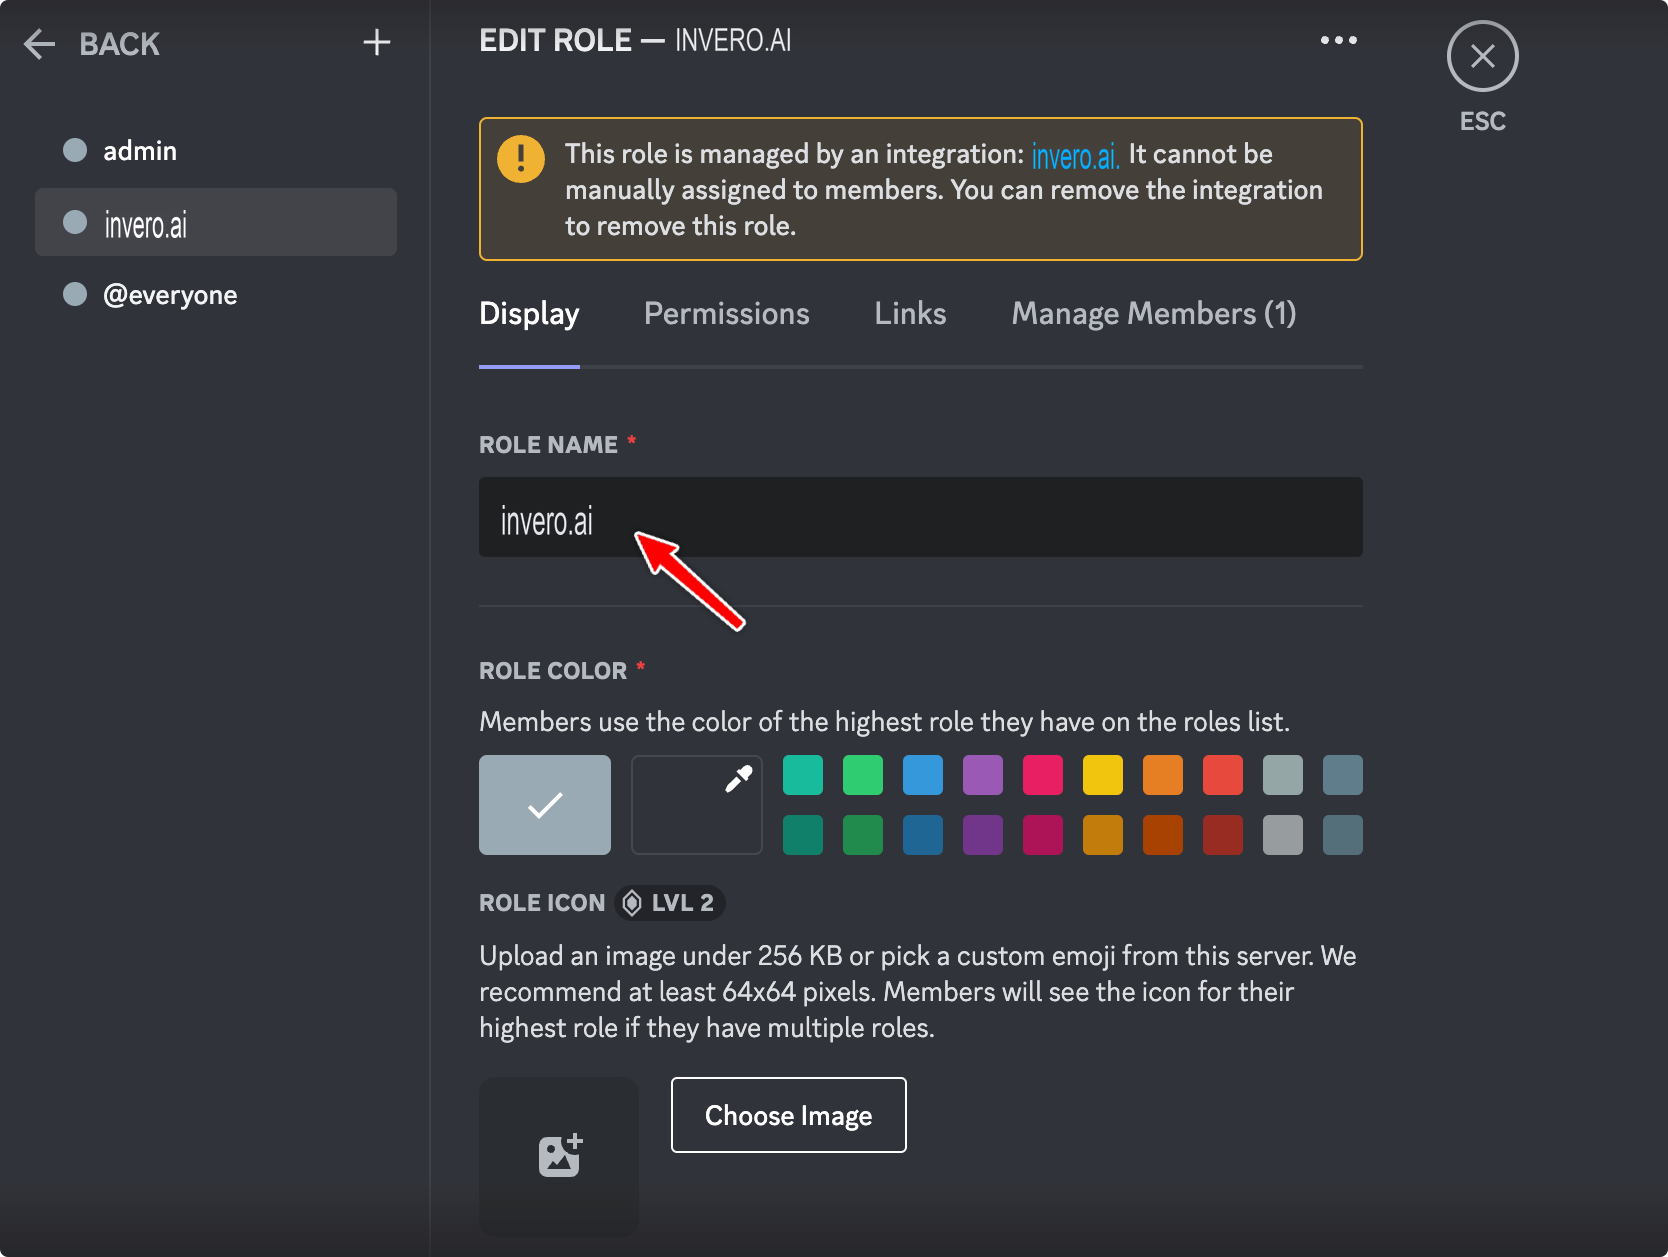Pick the dark magenta color swatch

point(1043,835)
